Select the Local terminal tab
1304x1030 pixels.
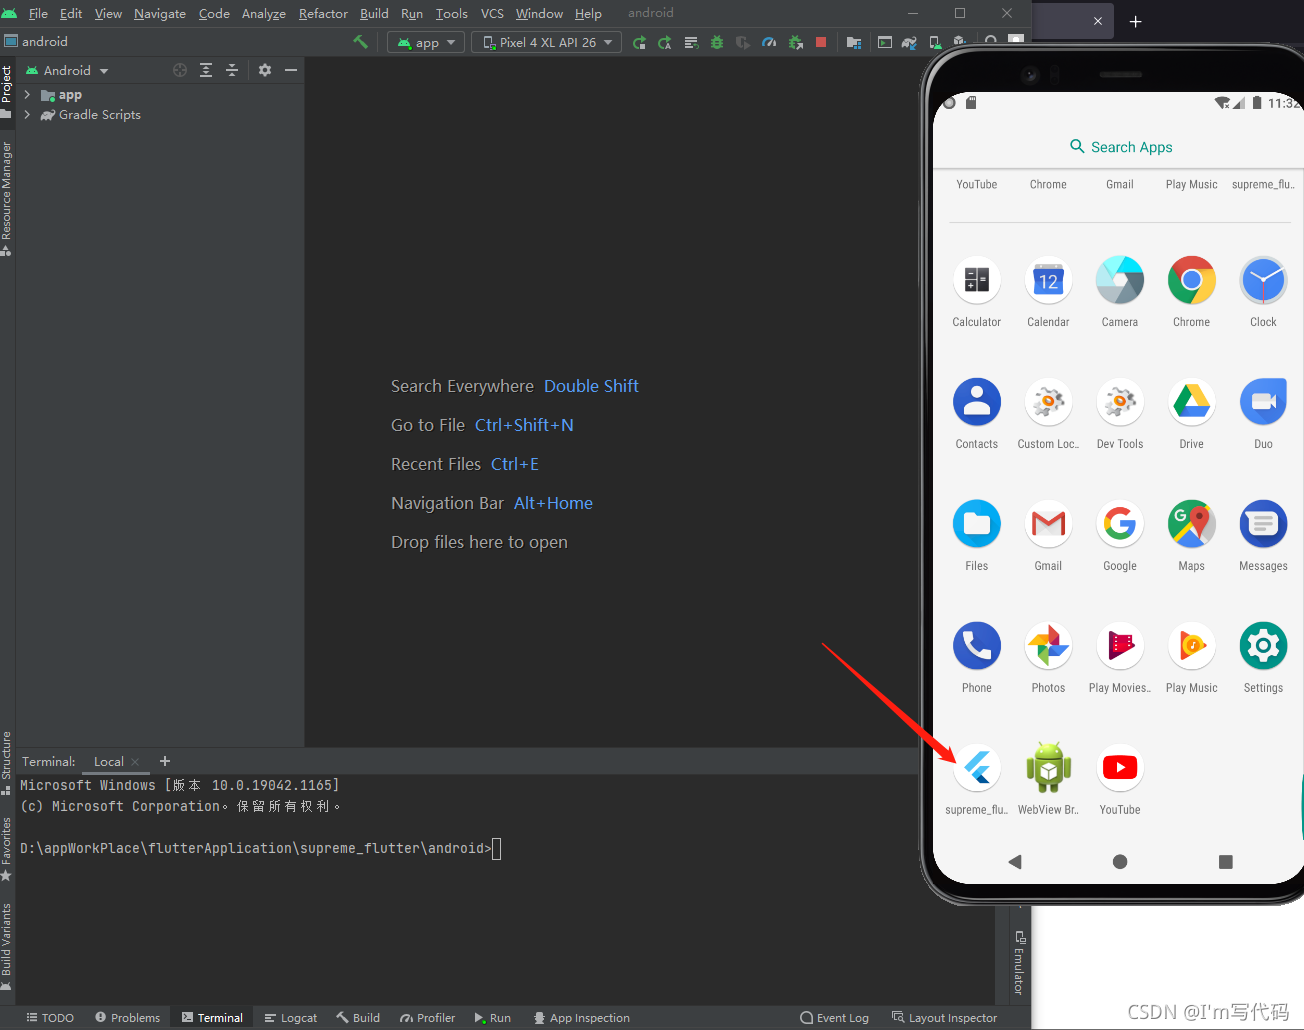(108, 762)
